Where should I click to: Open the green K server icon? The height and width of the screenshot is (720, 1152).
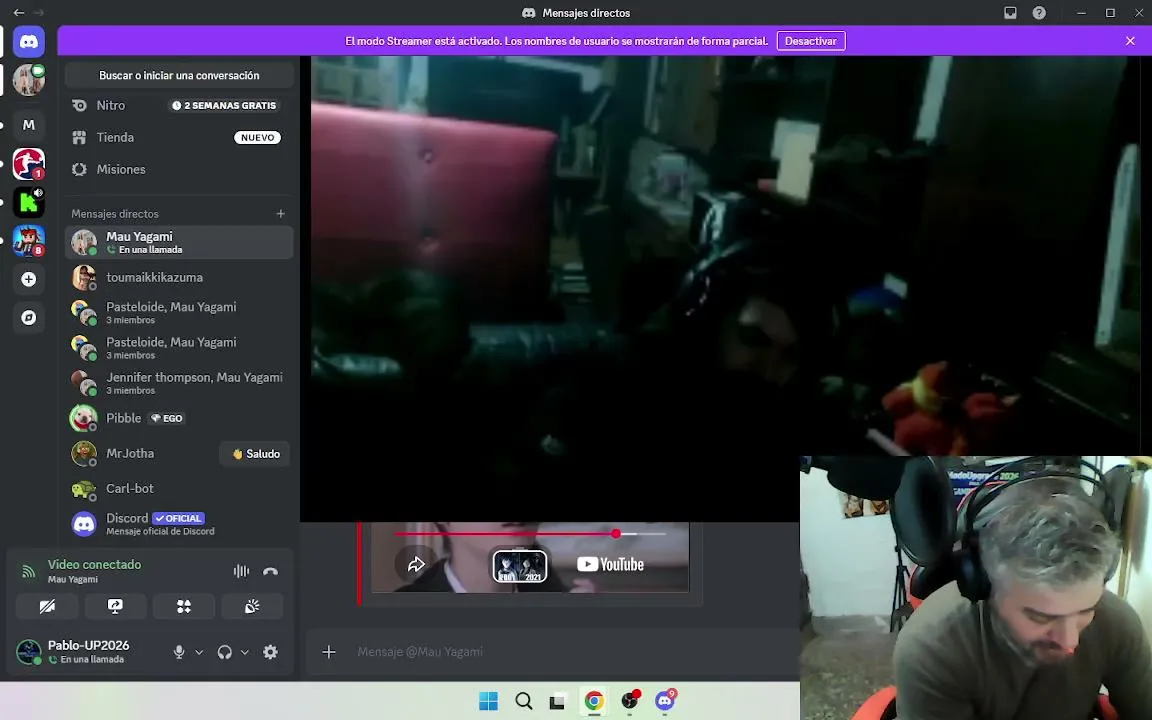point(29,201)
